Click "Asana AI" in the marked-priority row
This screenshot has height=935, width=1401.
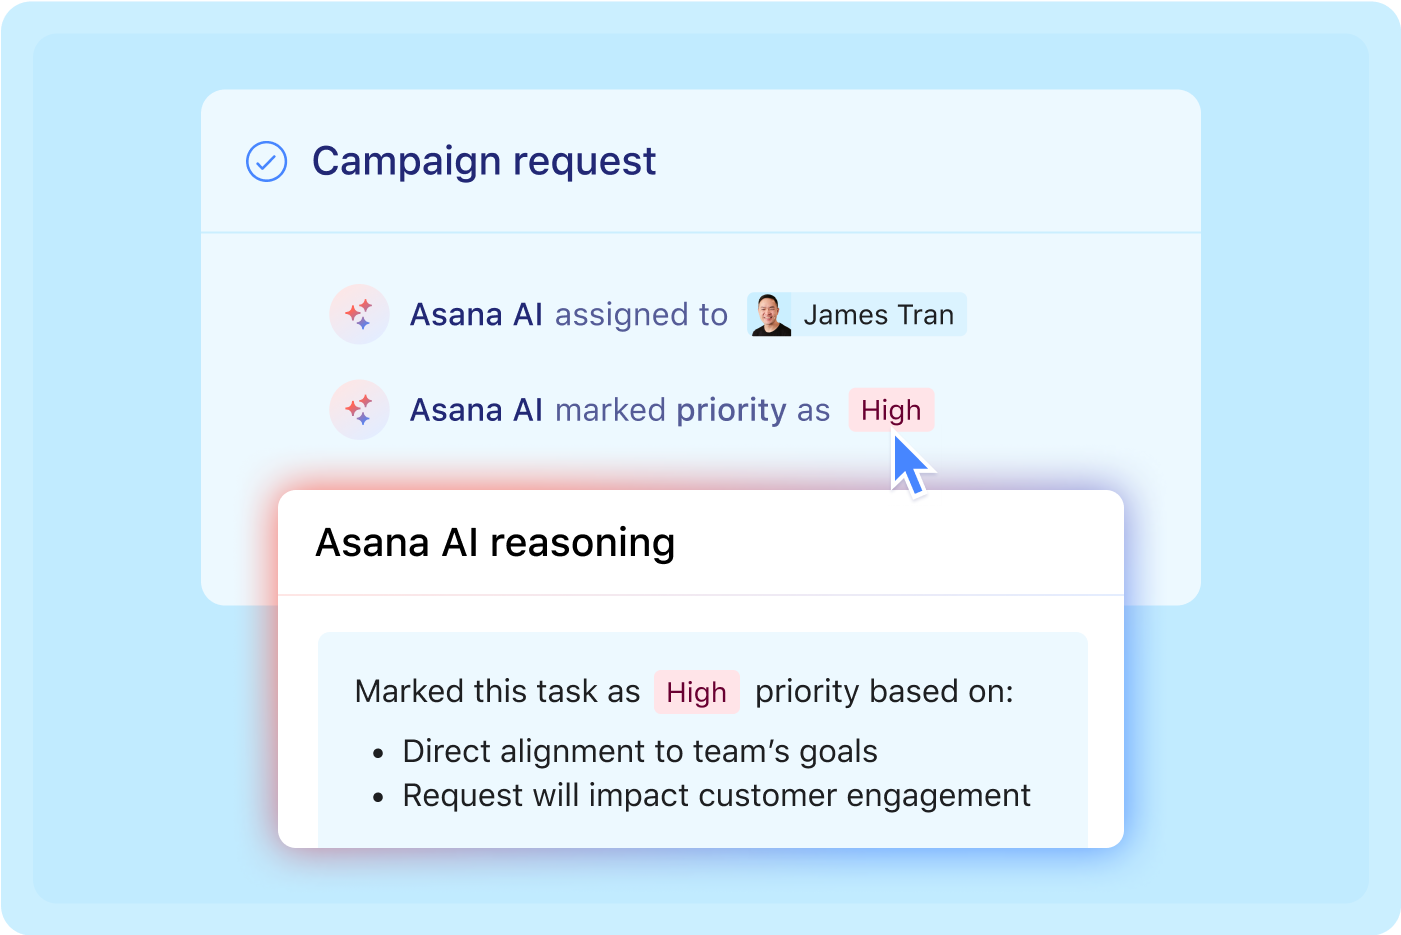476,410
